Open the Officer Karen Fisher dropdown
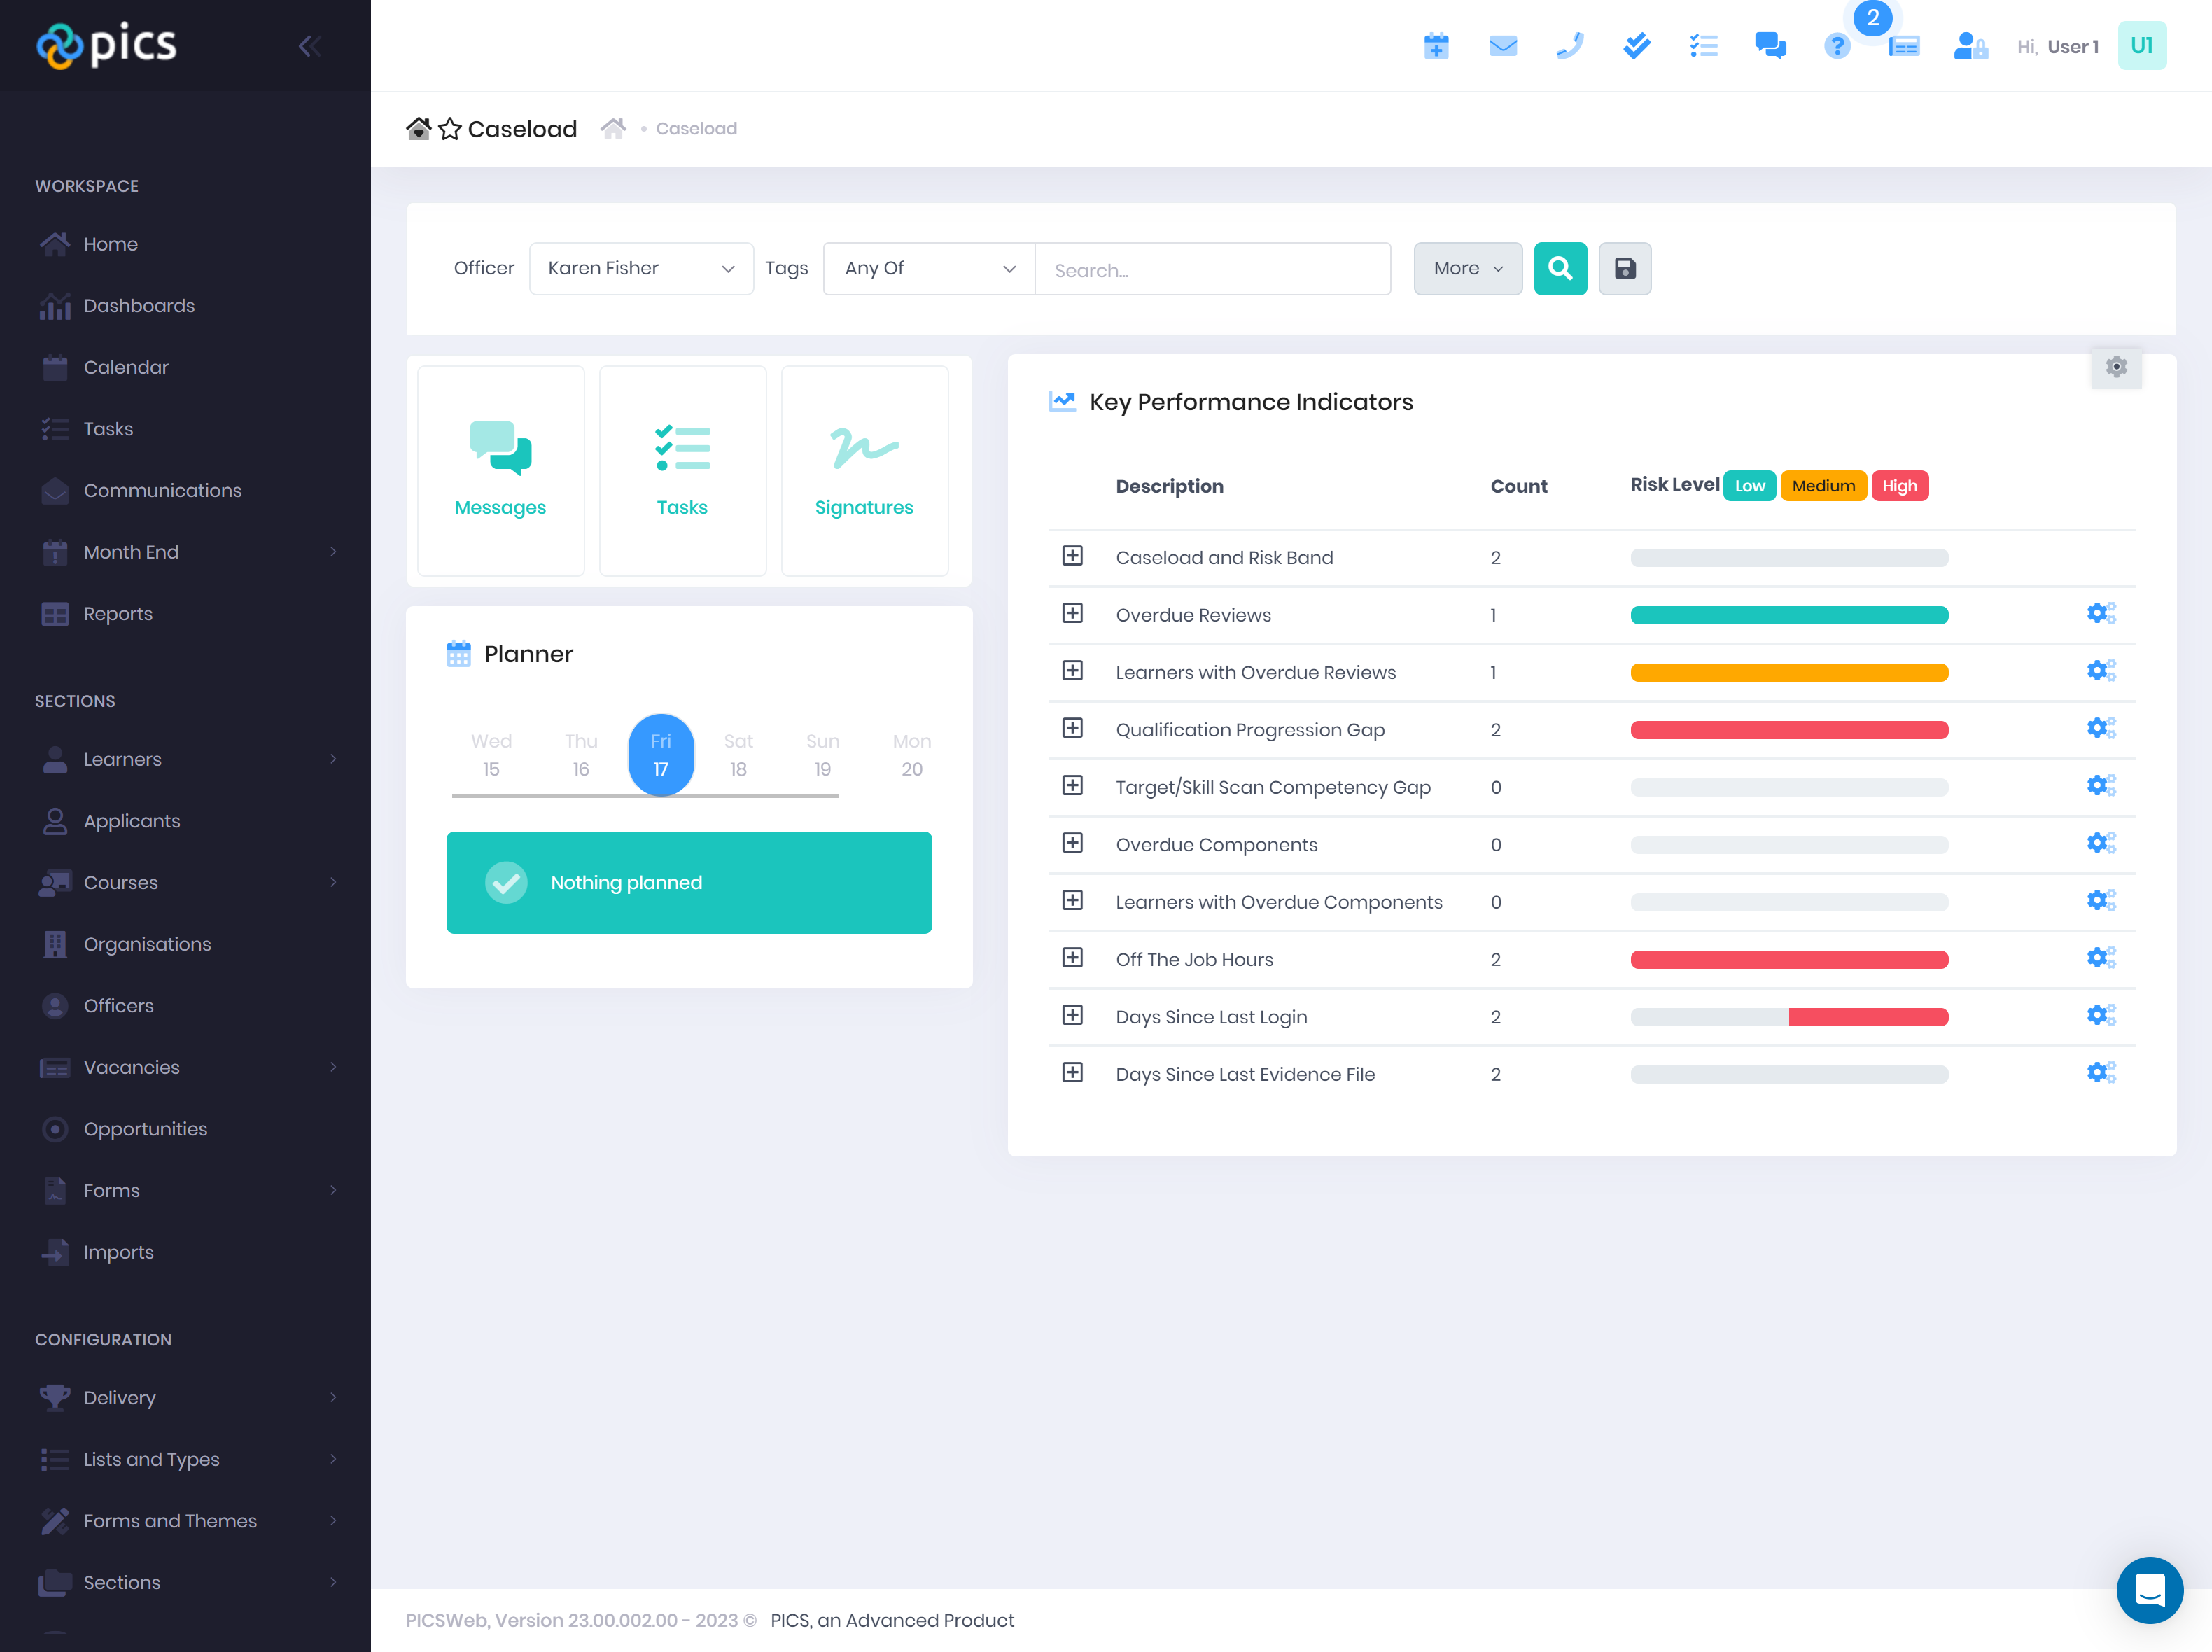 click(x=640, y=268)
